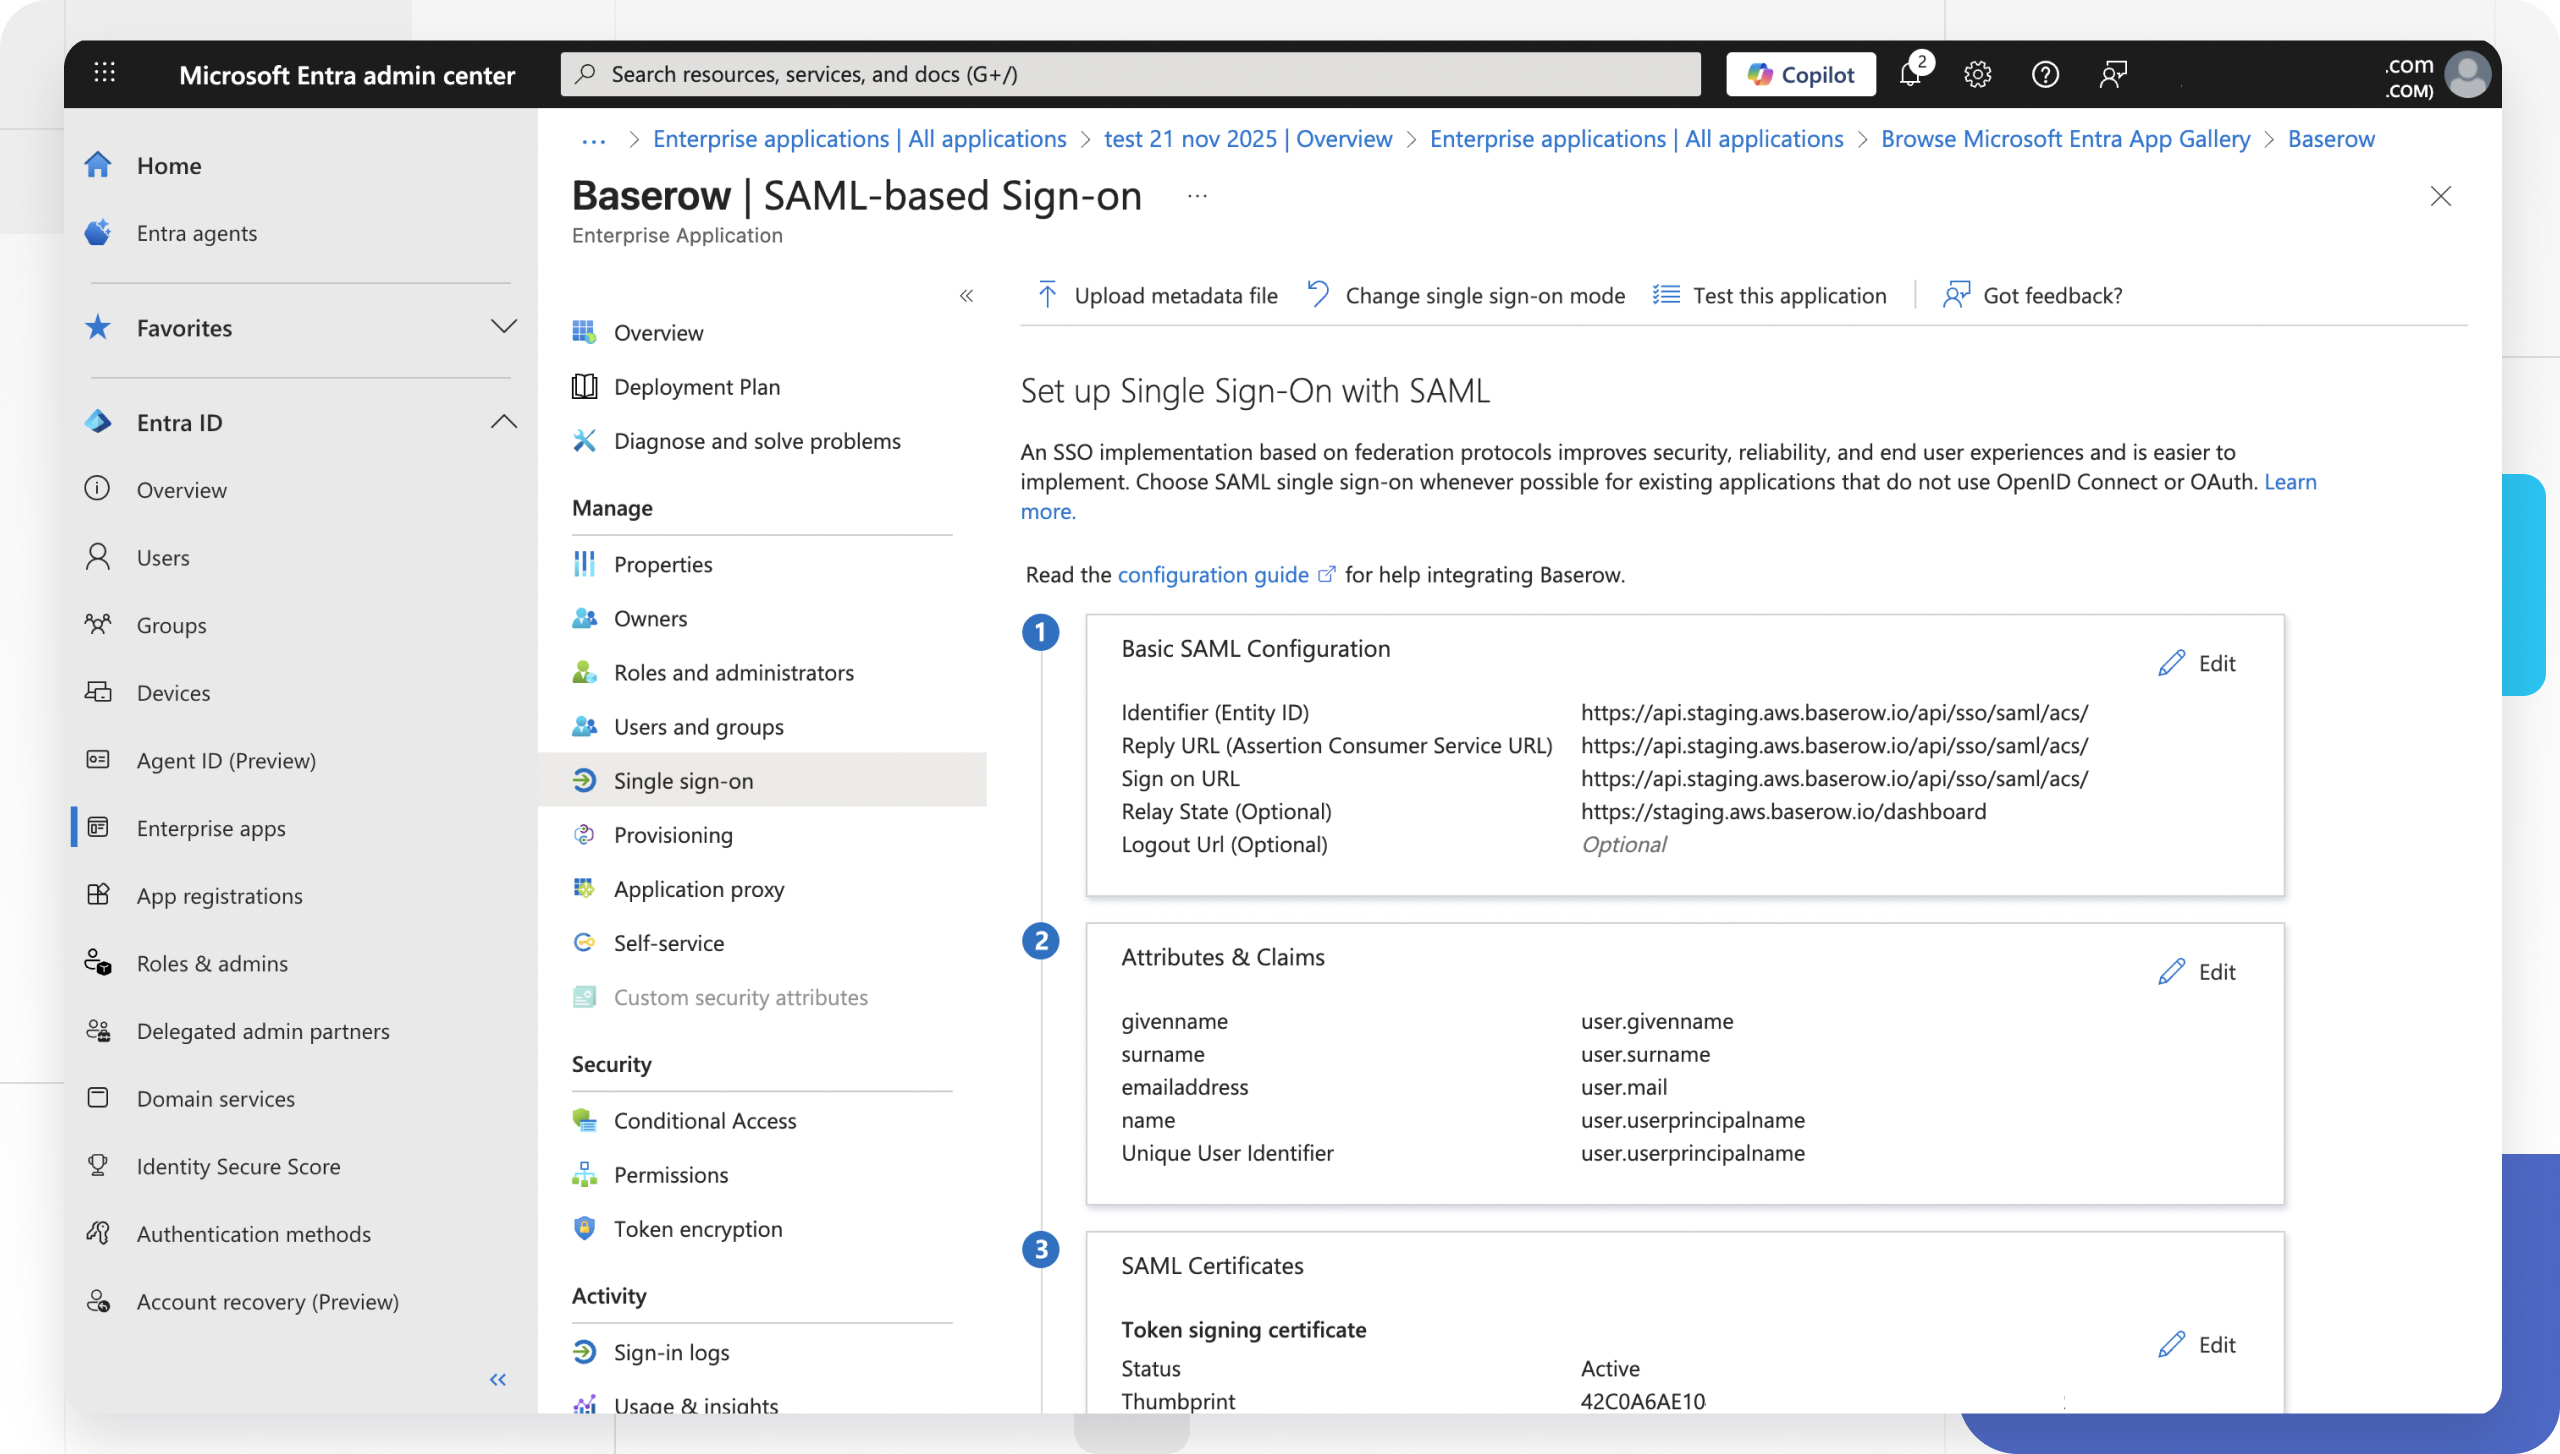The width and height of the screenshot is (2560, 1454).
Task: Open the settings gear icon
Action: coord(1977,74)
